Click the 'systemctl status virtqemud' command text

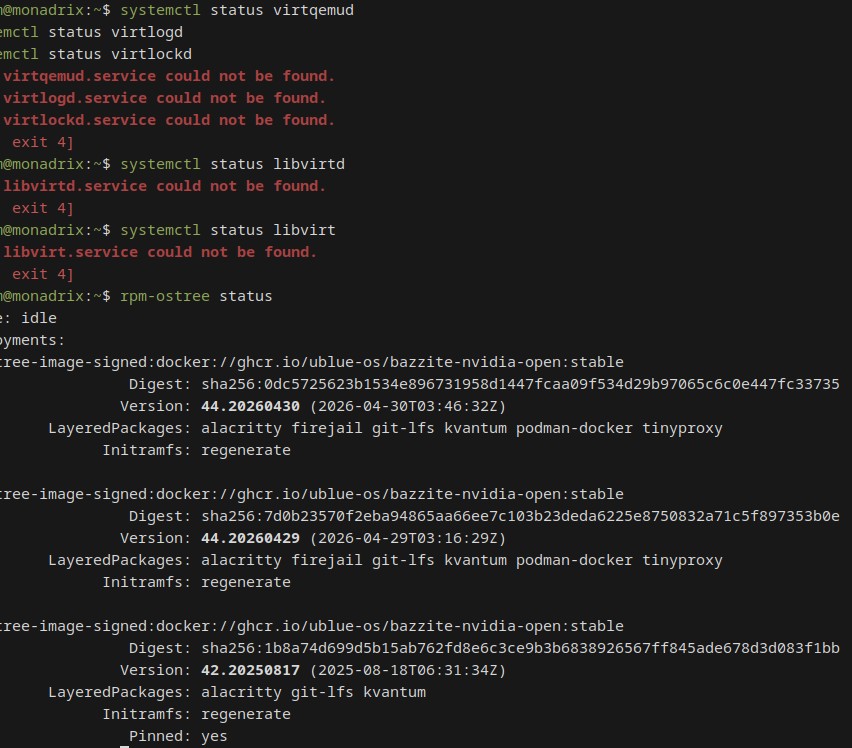tap(237, 10)
